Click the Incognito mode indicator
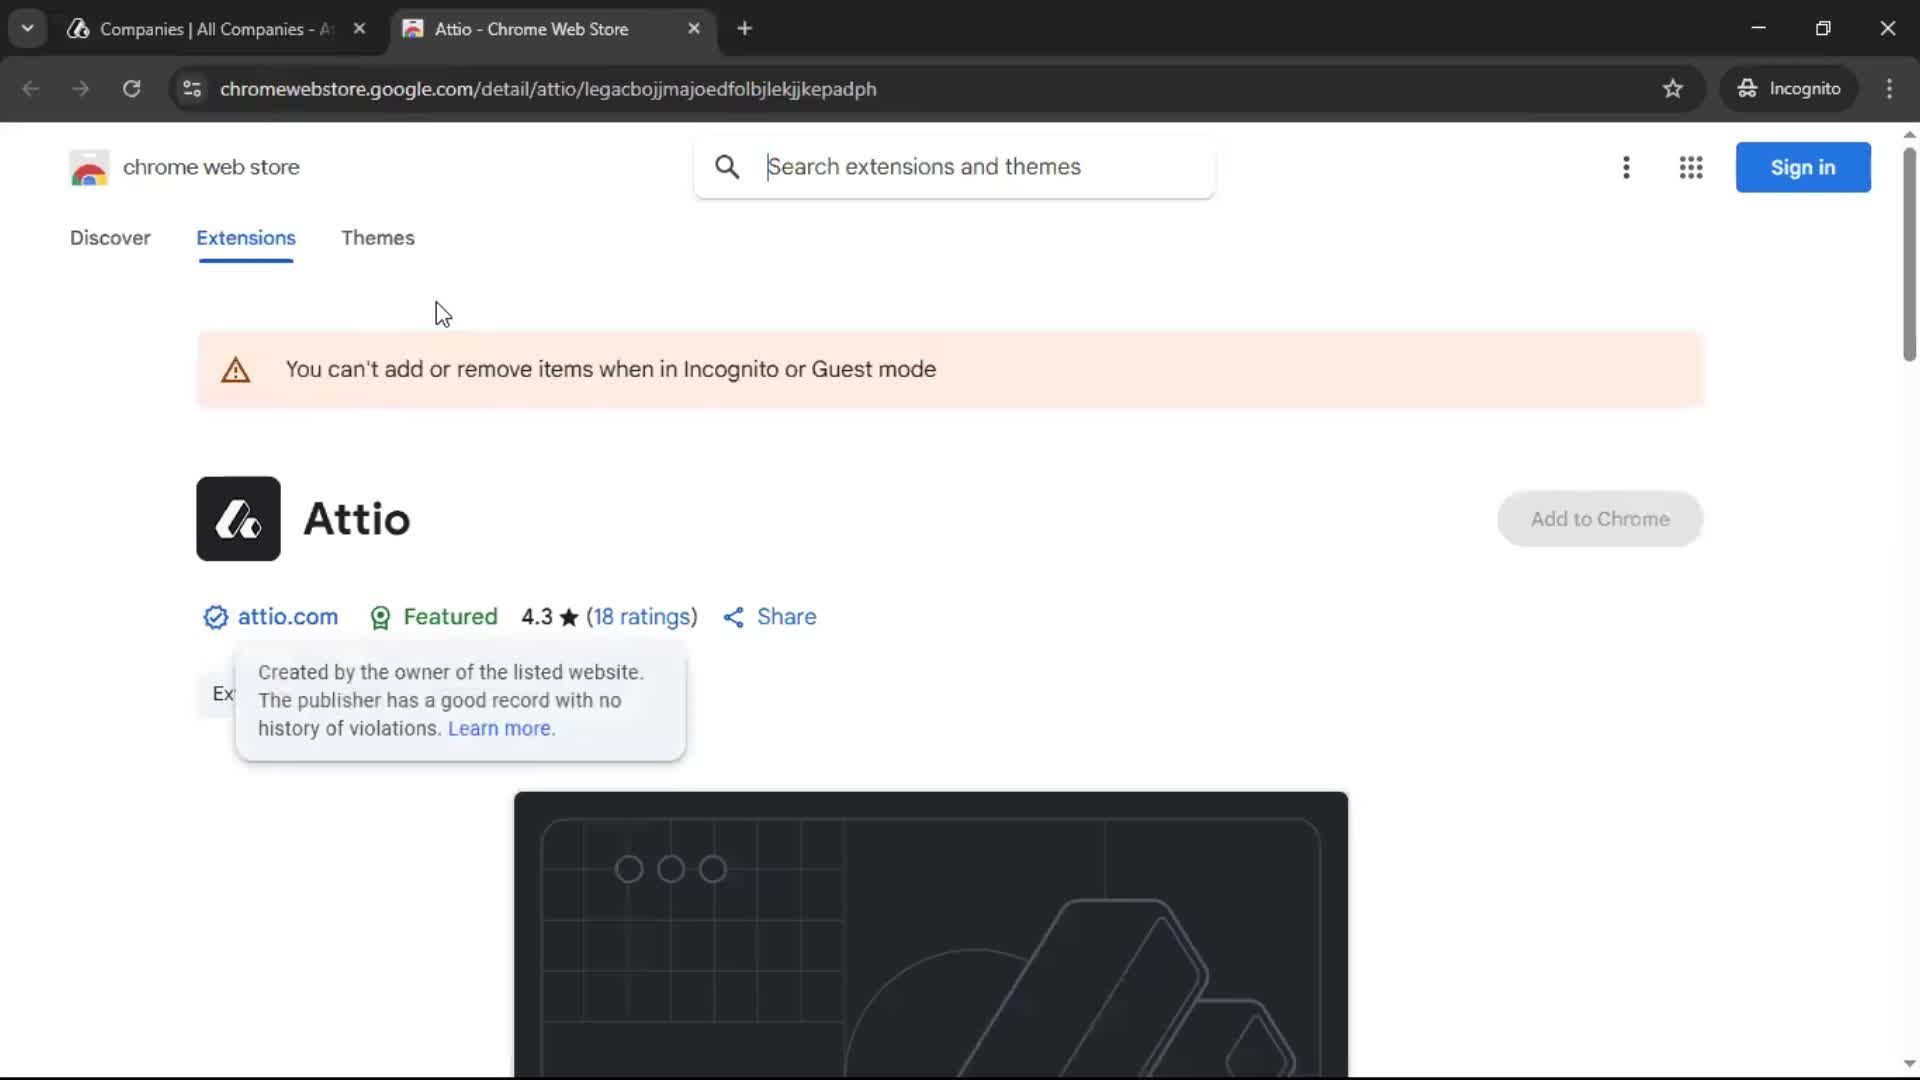Viewport: 1920px width, 1080px height. 1790,88
